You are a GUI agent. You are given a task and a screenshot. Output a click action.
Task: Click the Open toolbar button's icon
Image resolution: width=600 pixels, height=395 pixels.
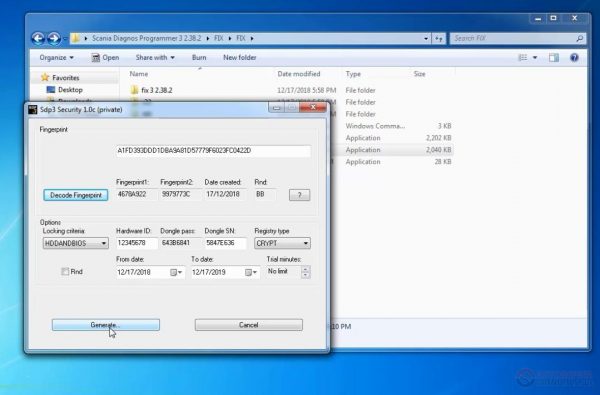(x=96, y=57)
